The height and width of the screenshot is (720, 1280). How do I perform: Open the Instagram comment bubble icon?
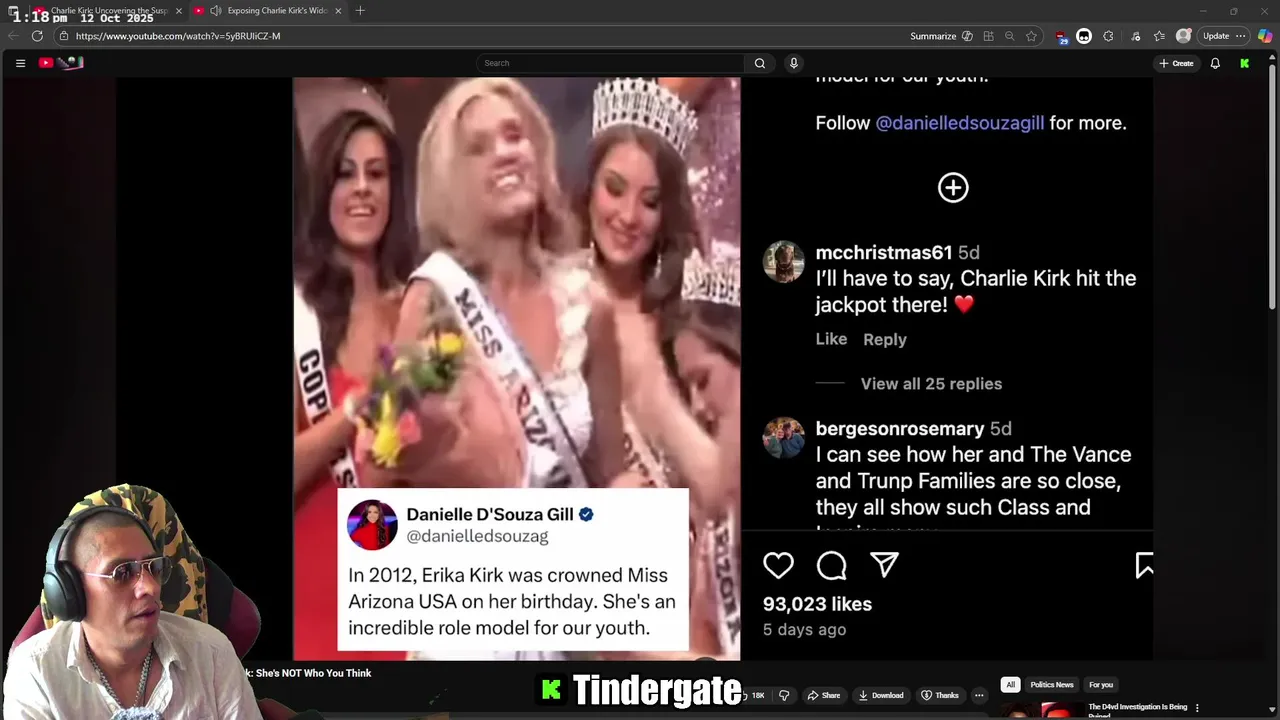tap(831, 566)
